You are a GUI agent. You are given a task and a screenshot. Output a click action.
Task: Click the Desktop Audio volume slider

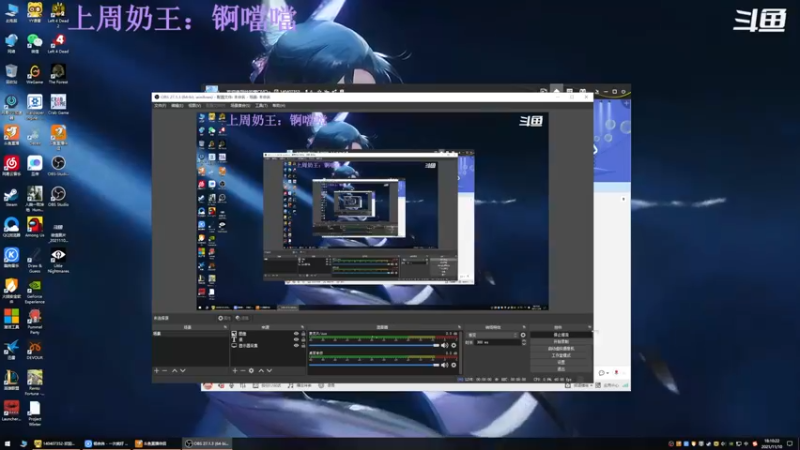374,365
